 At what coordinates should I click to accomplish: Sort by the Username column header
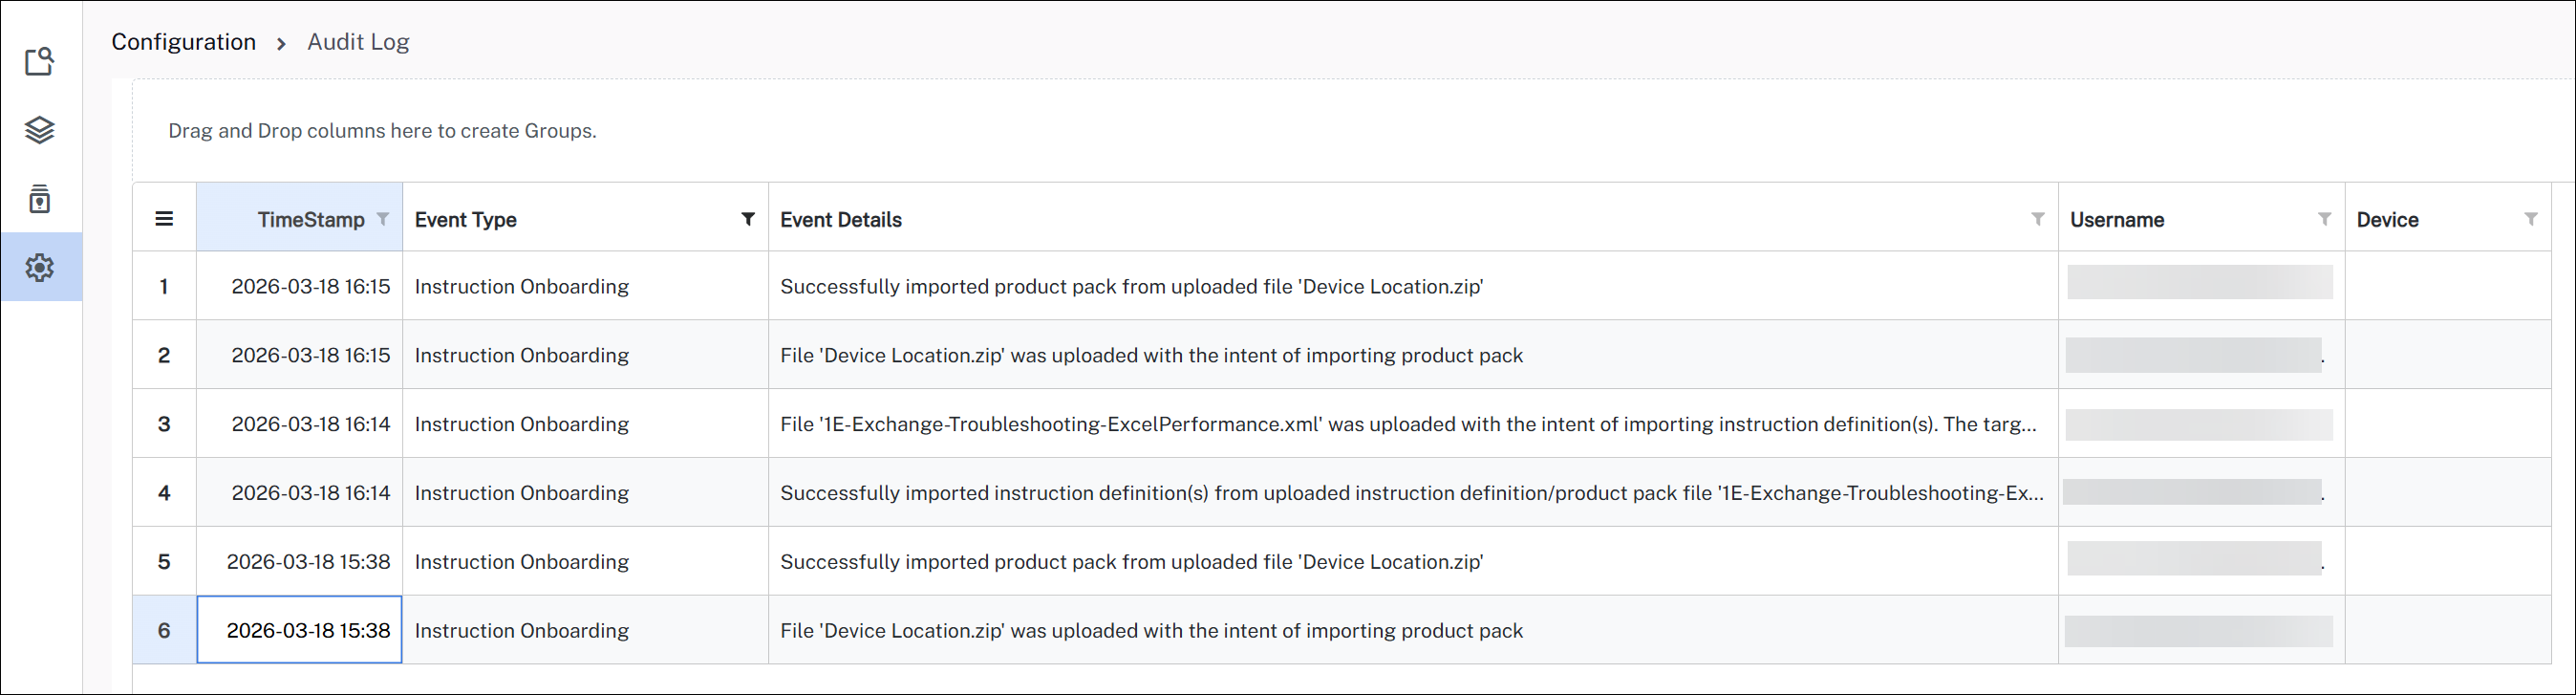(2117, 220)
